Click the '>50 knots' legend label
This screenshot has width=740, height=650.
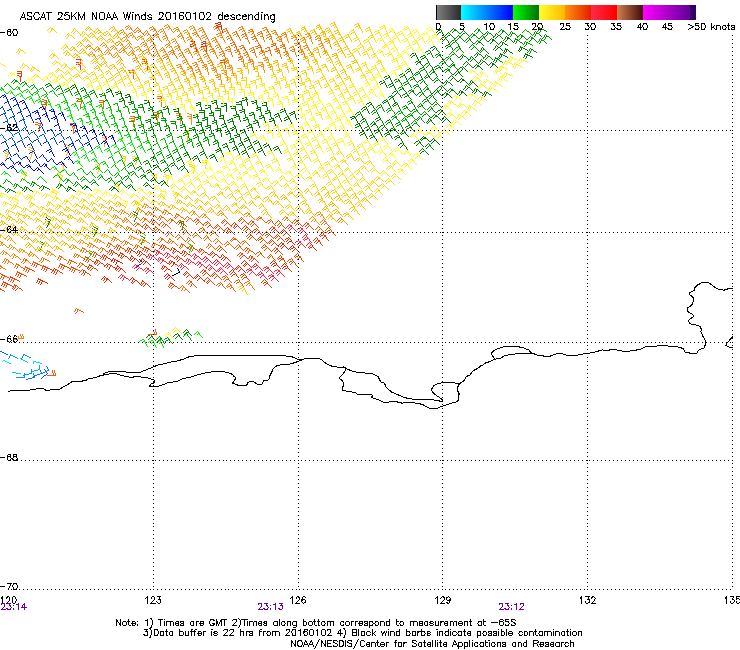(x=711, y=27)
